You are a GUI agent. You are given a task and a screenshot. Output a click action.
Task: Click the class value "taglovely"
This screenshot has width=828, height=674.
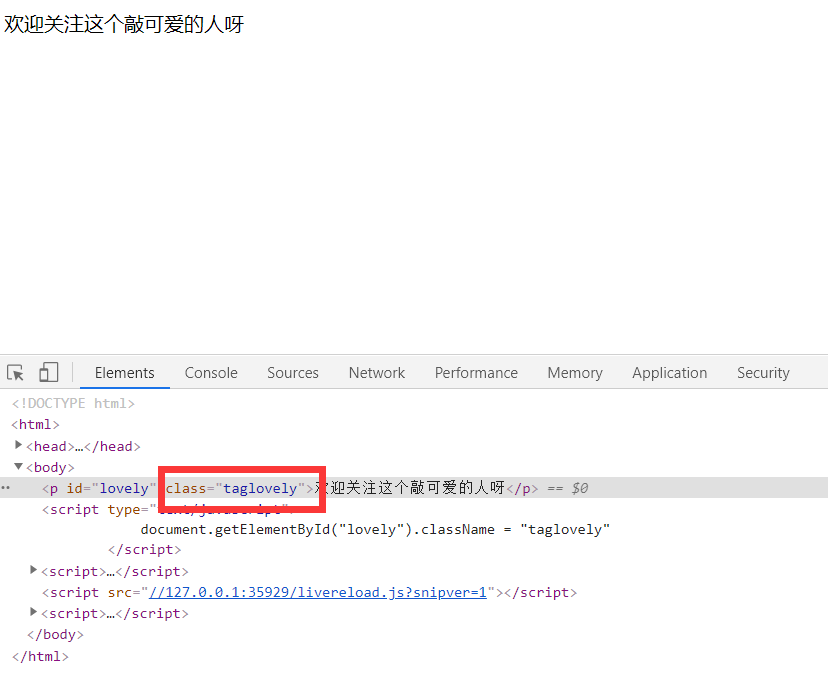[260, 488]
